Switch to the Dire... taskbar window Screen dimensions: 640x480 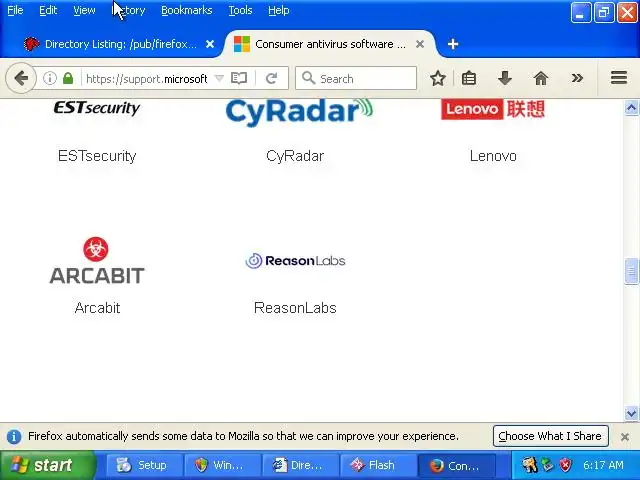point(300,465)
